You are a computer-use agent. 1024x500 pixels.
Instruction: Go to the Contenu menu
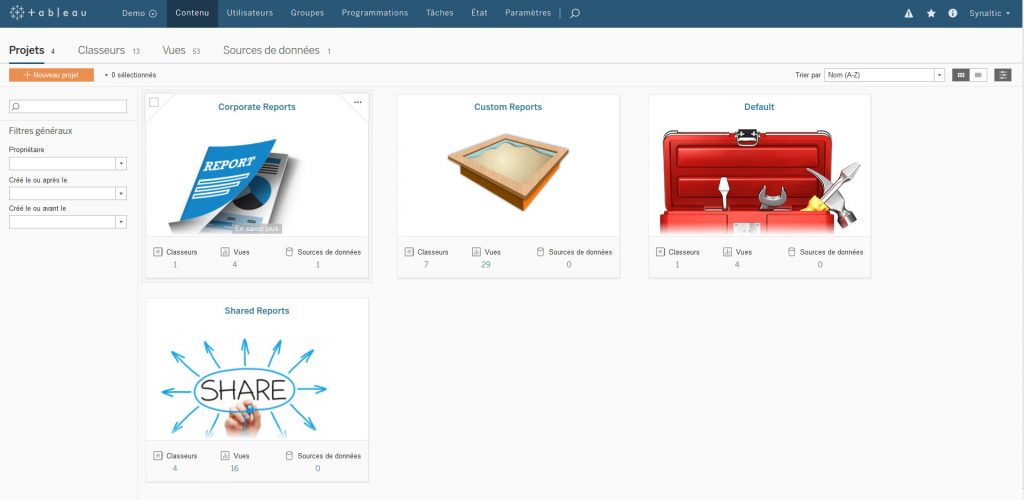pos(192,13)
